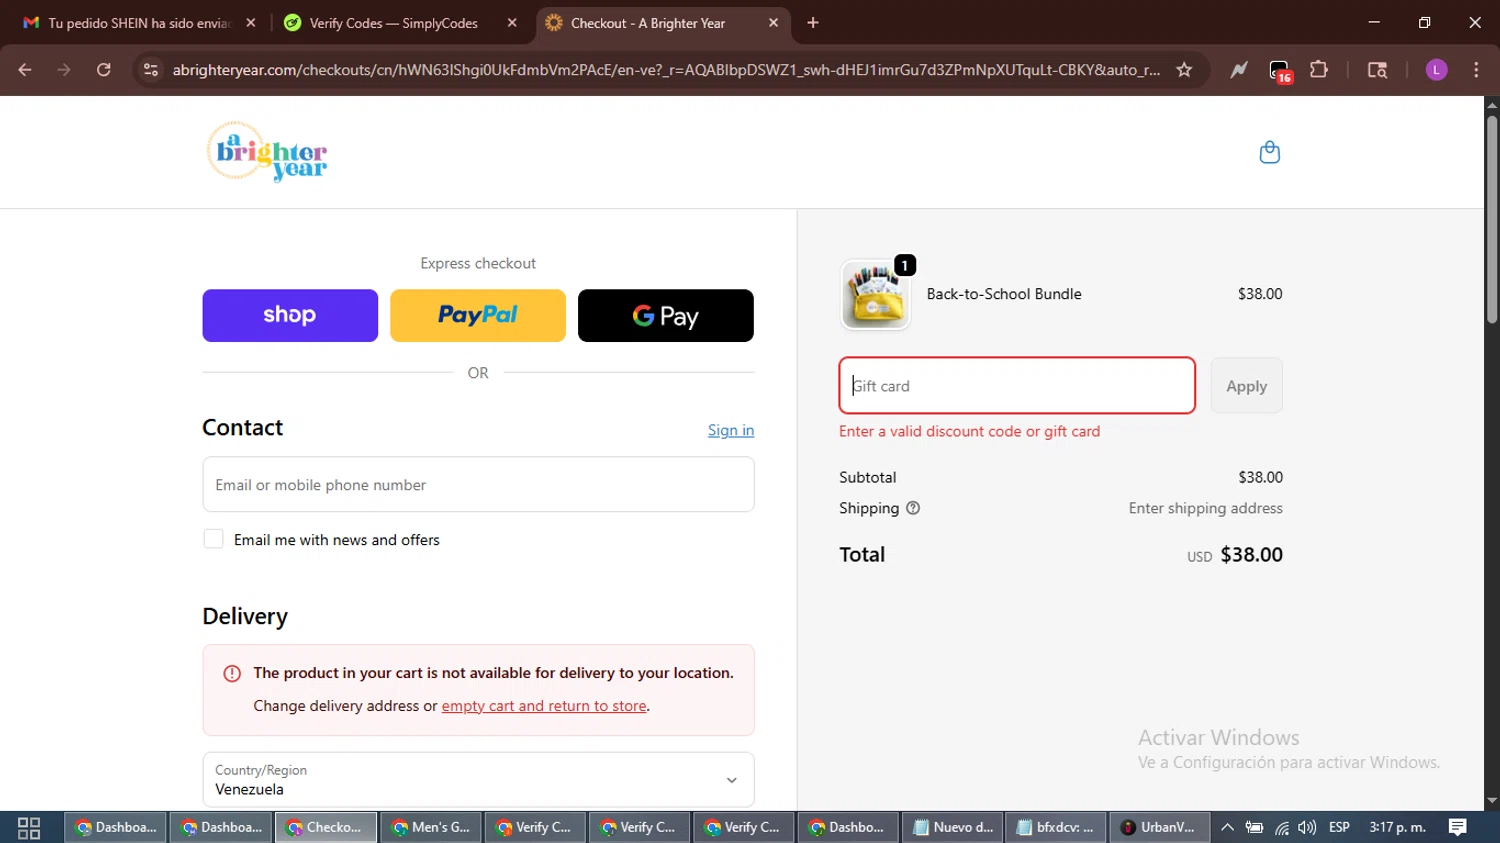
Task: Pay with the Google Pay button
Action: click(x=666, y=315)
